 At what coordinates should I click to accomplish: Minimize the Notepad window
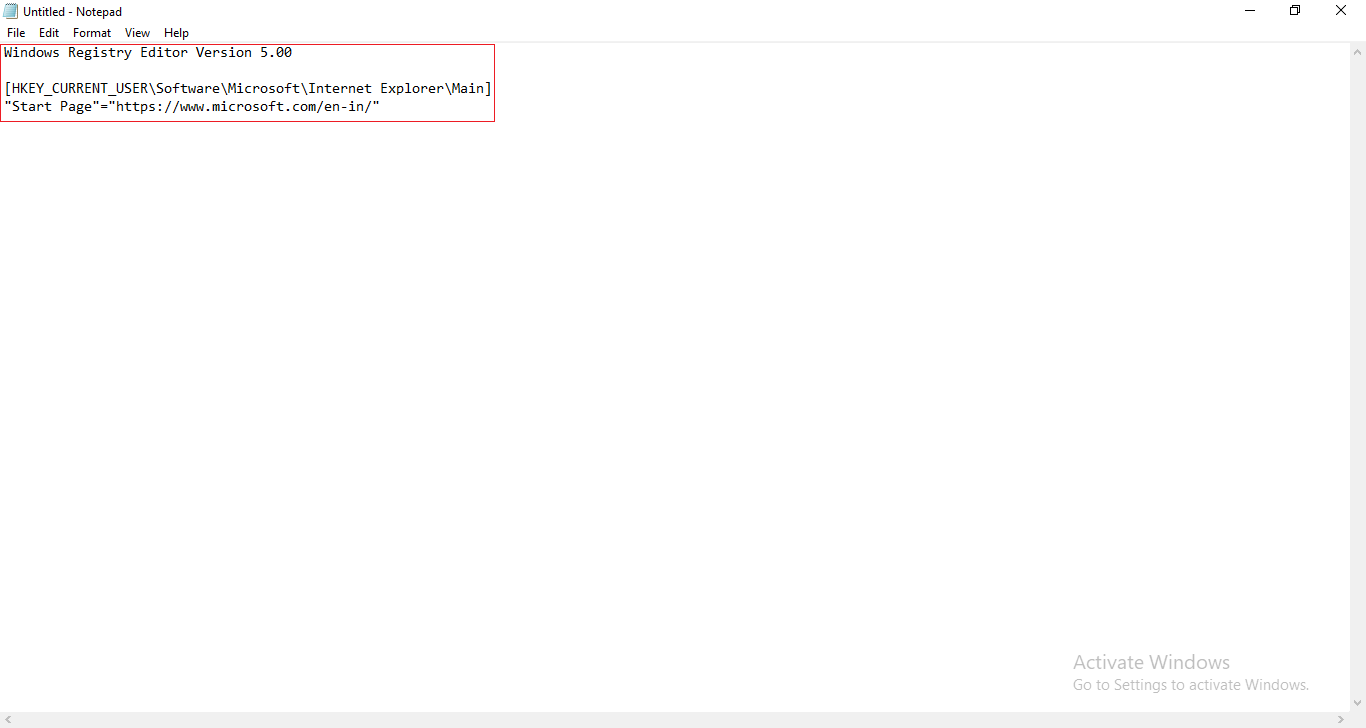(x=1250, y=11)
